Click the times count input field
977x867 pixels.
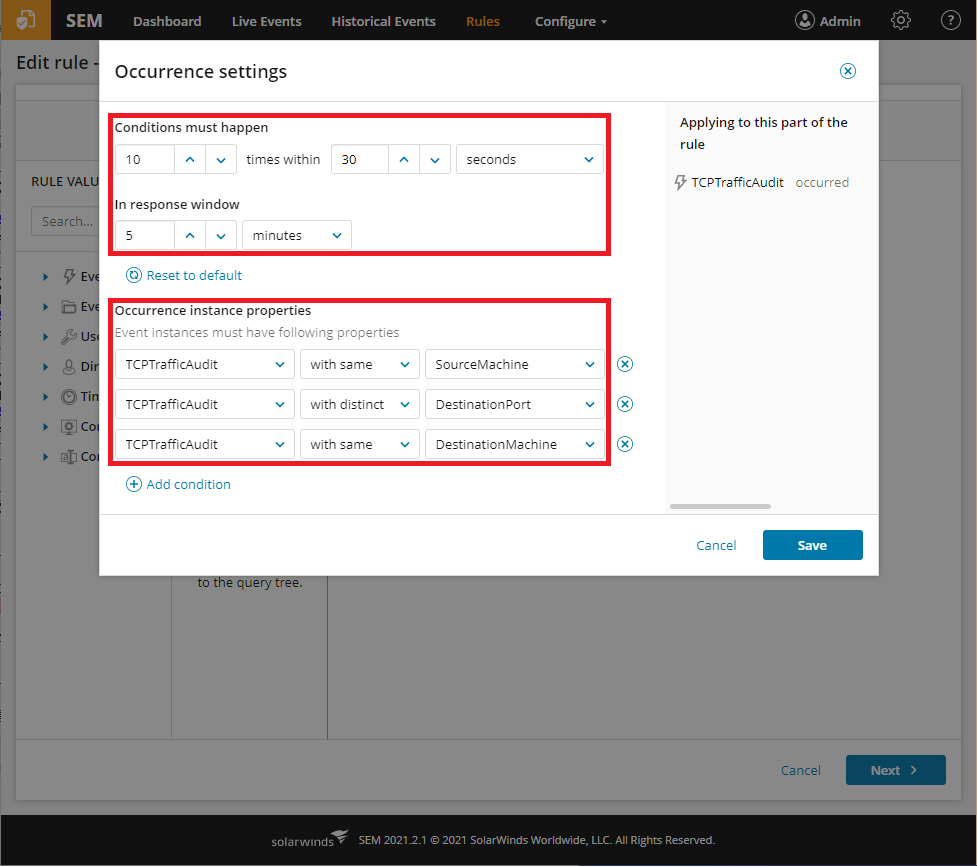click(x=145, y=160)
